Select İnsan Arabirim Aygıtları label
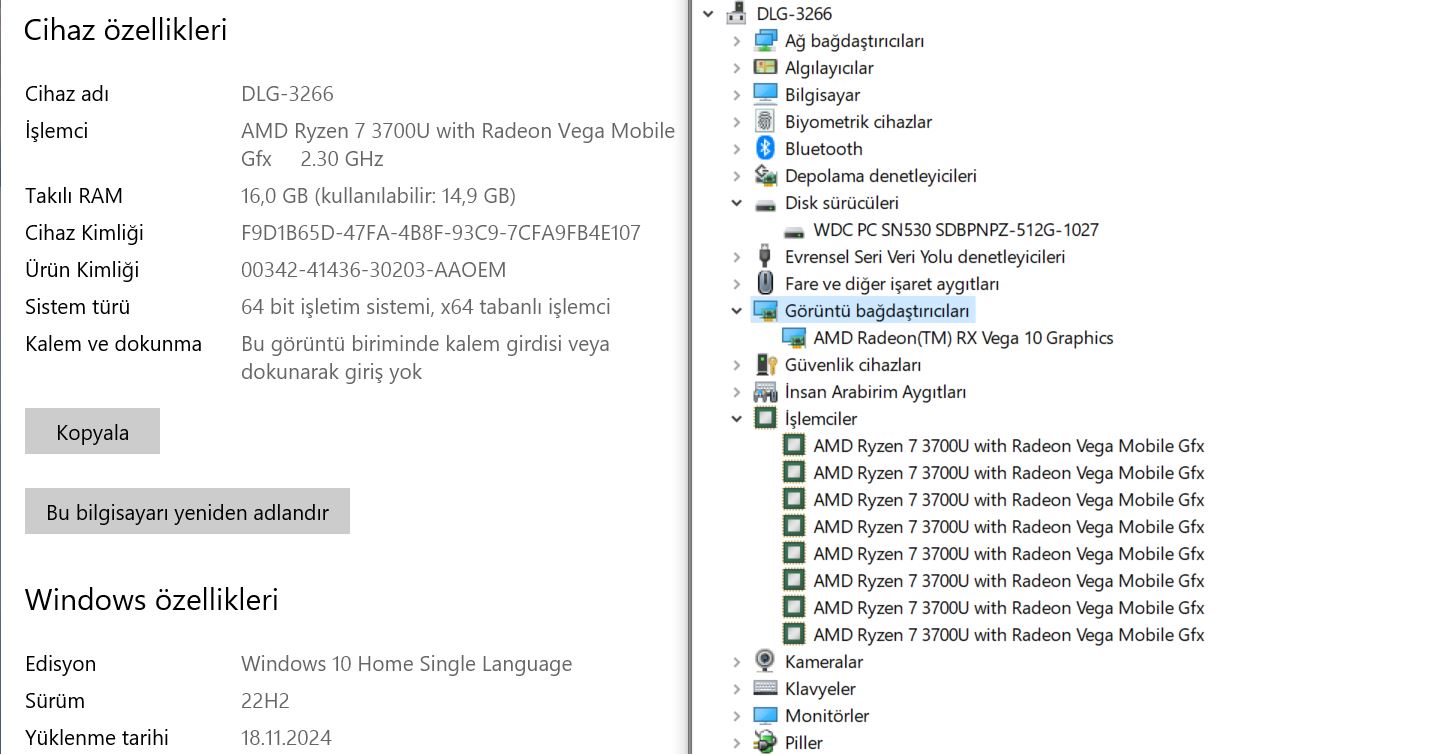 pos(875,392)
